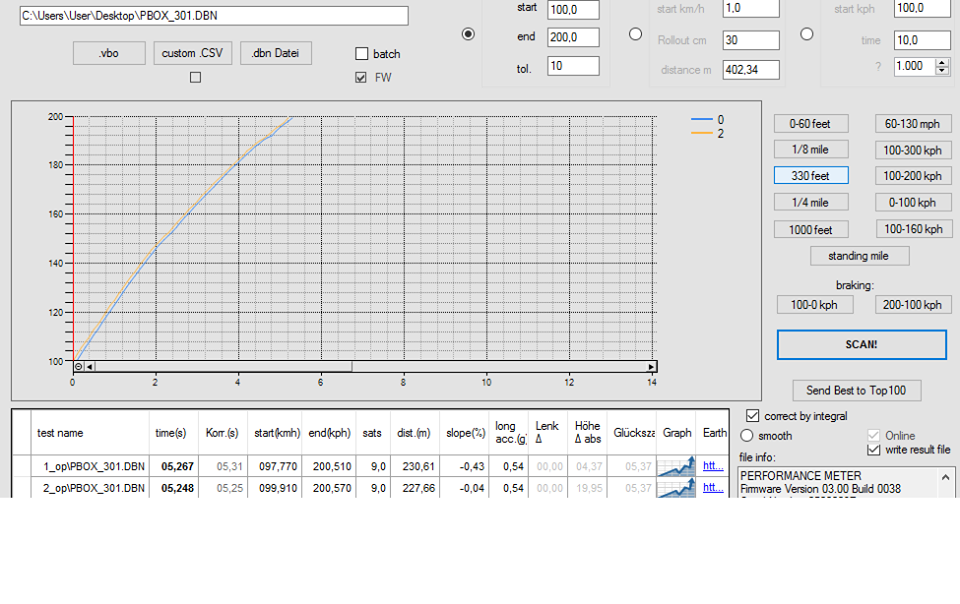
Task: Click the file path input field
Action: (214, 16)
